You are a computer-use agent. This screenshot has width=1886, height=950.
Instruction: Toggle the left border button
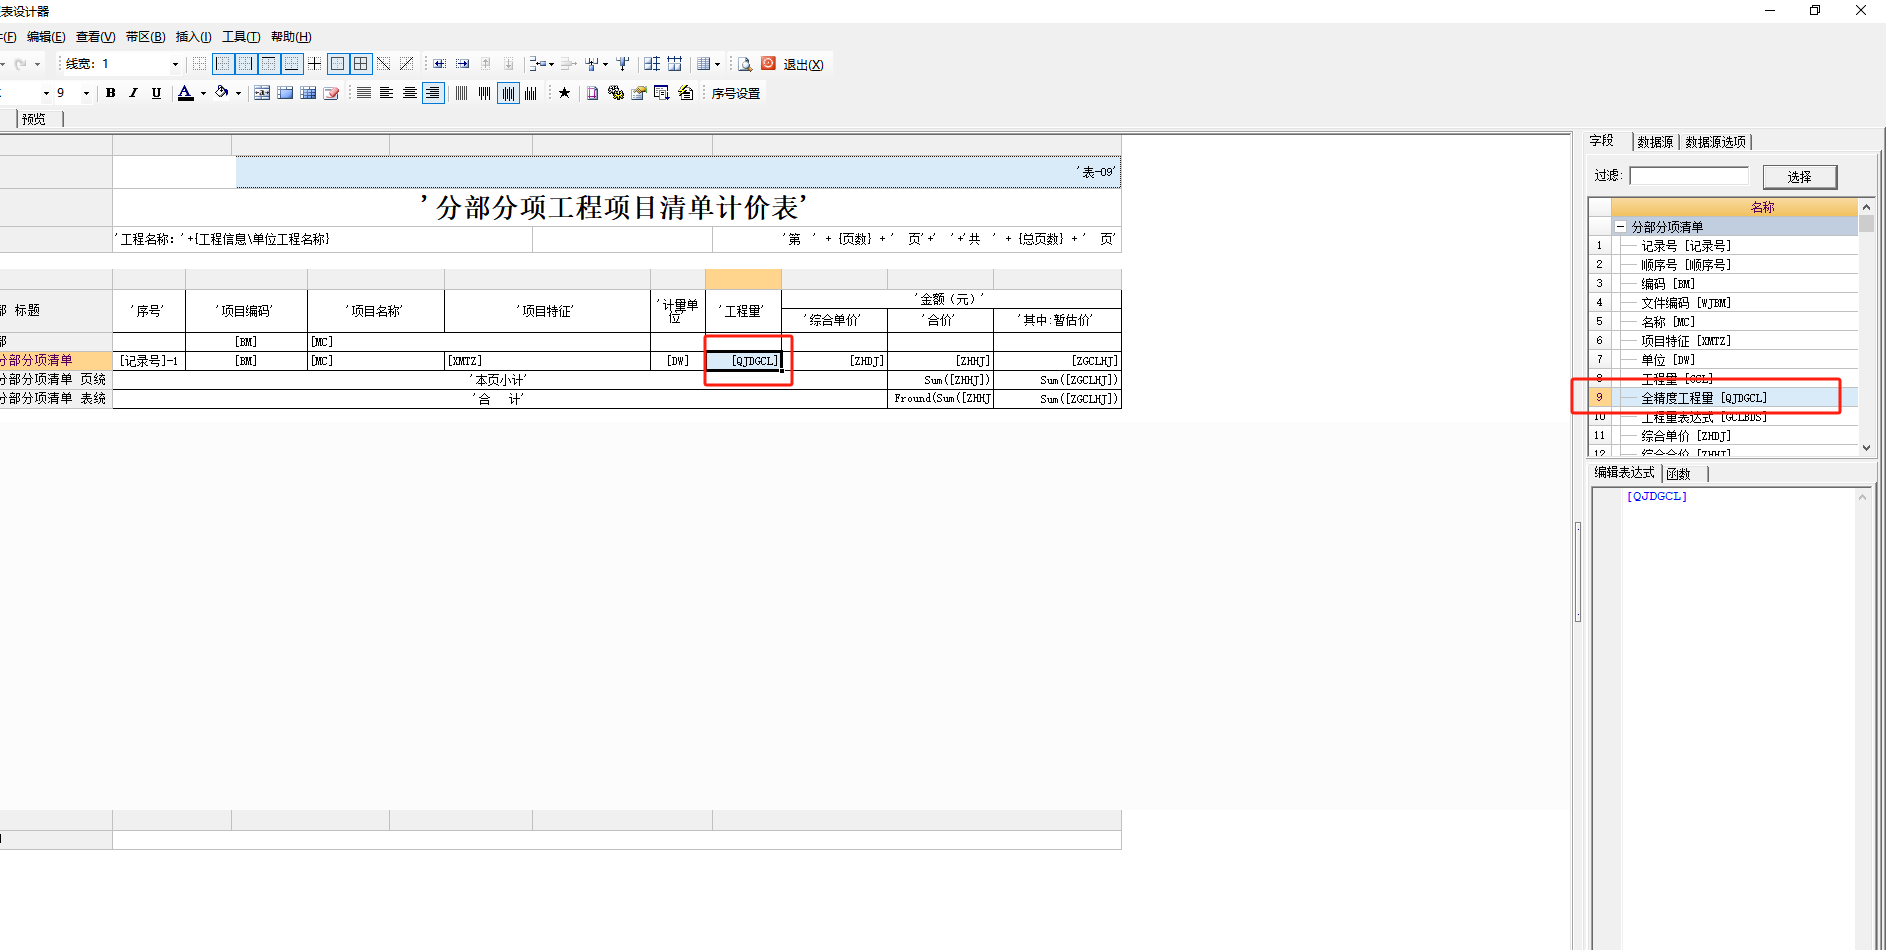(x=223, y=64)
